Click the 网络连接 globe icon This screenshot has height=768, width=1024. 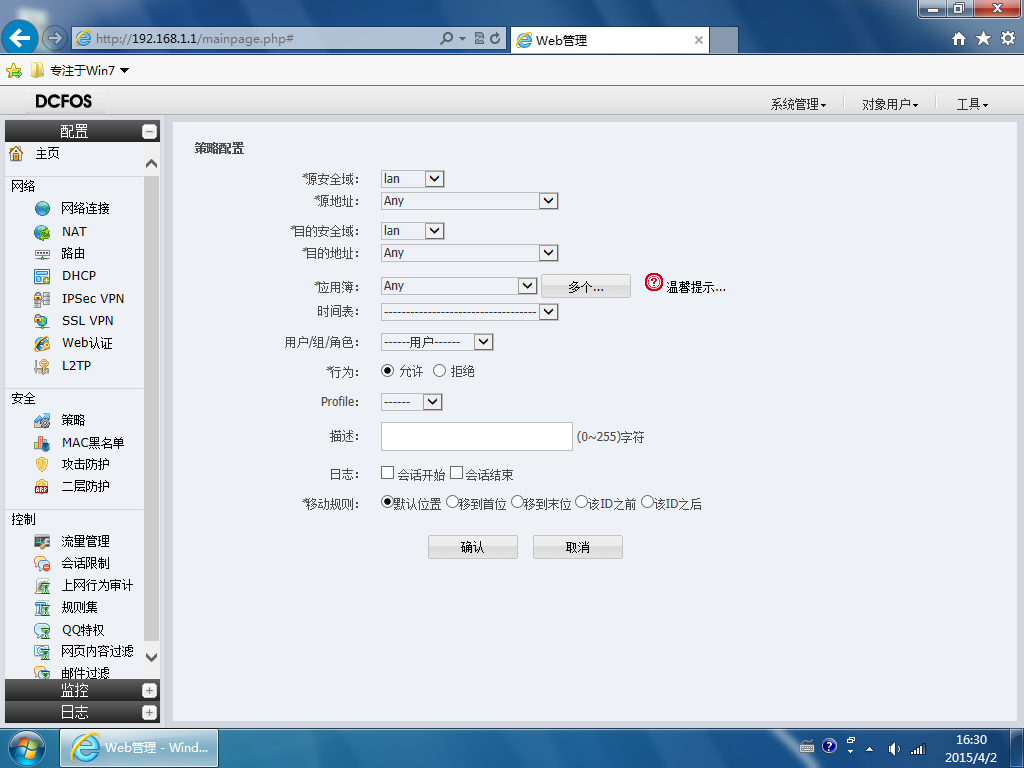42,208
